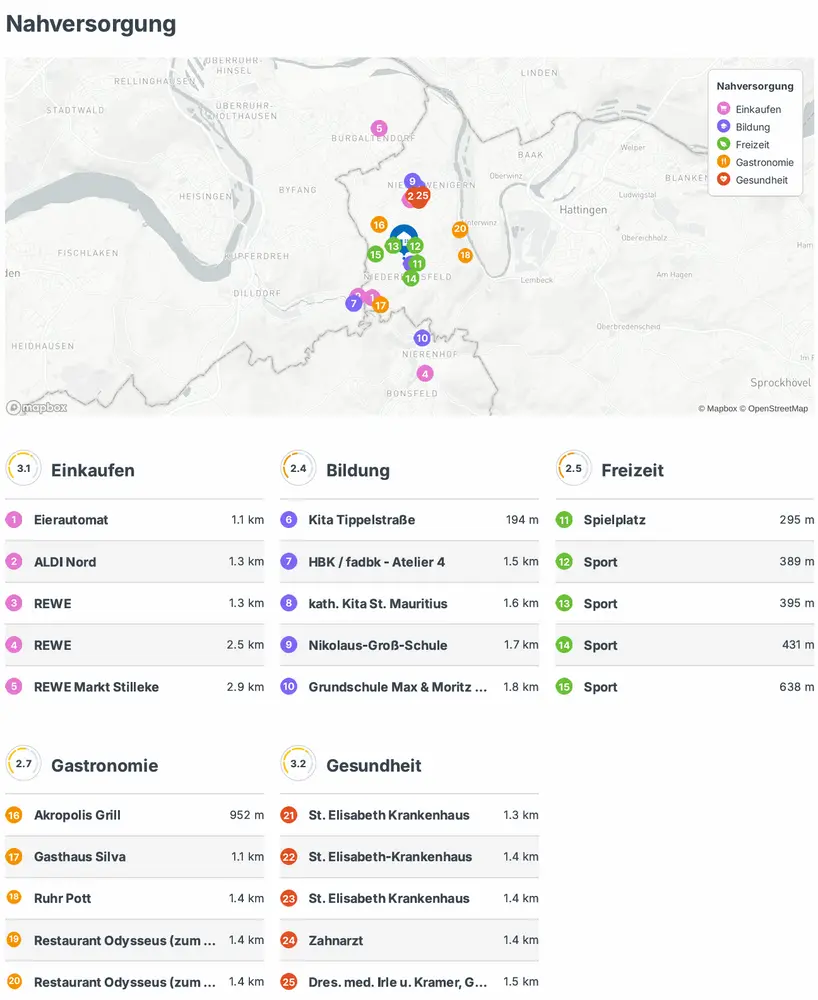The image size is (818, 1000).
Task: Click pink map marker 4 near Bonsfeld
Action: tap(425, 374)
